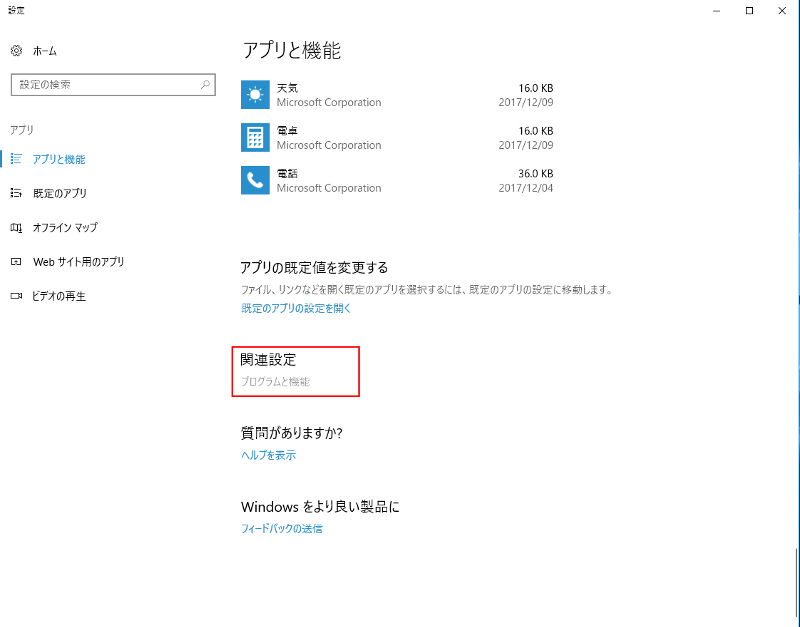Select the 天気 app entry name
This screenshot has height=627, width=800.
[x=287, y=88]
